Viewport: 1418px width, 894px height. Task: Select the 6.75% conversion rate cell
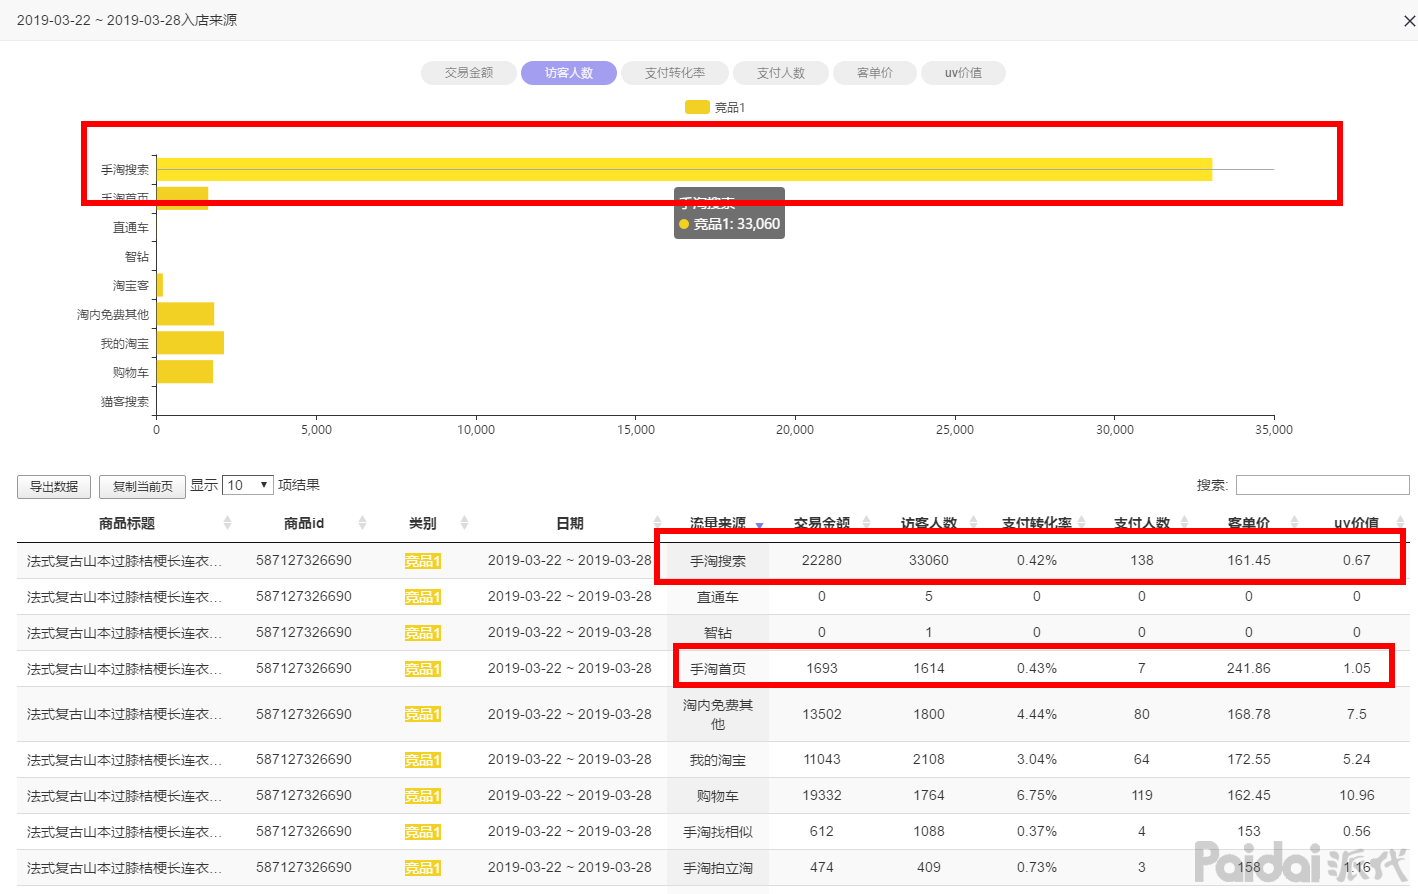coord(1037,795)
